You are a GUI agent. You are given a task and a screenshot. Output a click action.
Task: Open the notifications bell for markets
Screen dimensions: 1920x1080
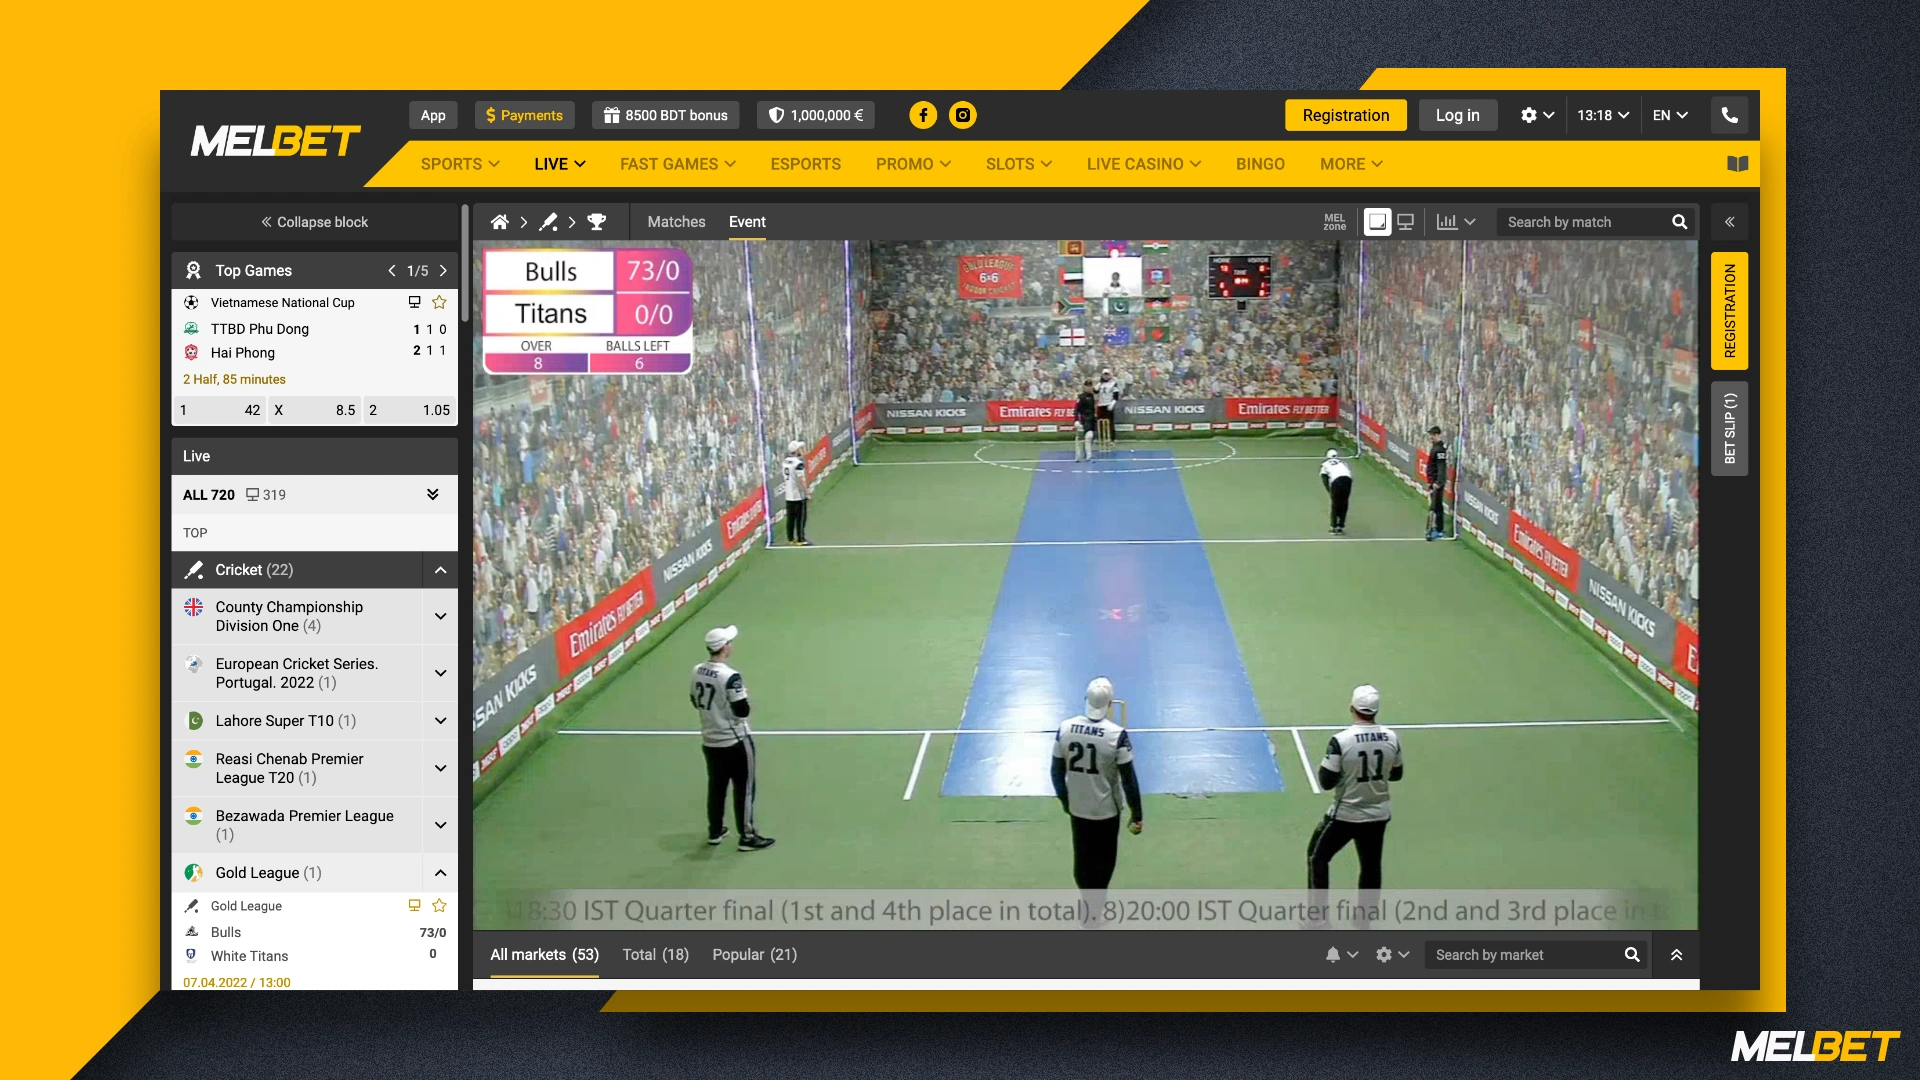(x=1333, y=955)
